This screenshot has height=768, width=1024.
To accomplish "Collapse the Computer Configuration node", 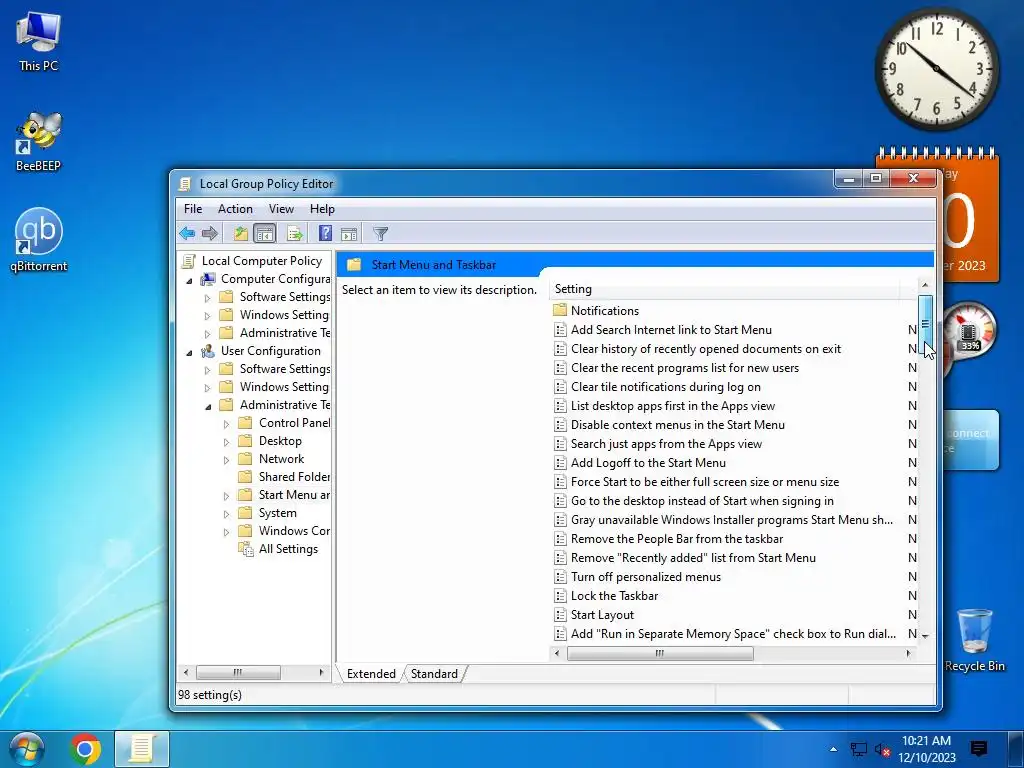I will tap(189, 281).
